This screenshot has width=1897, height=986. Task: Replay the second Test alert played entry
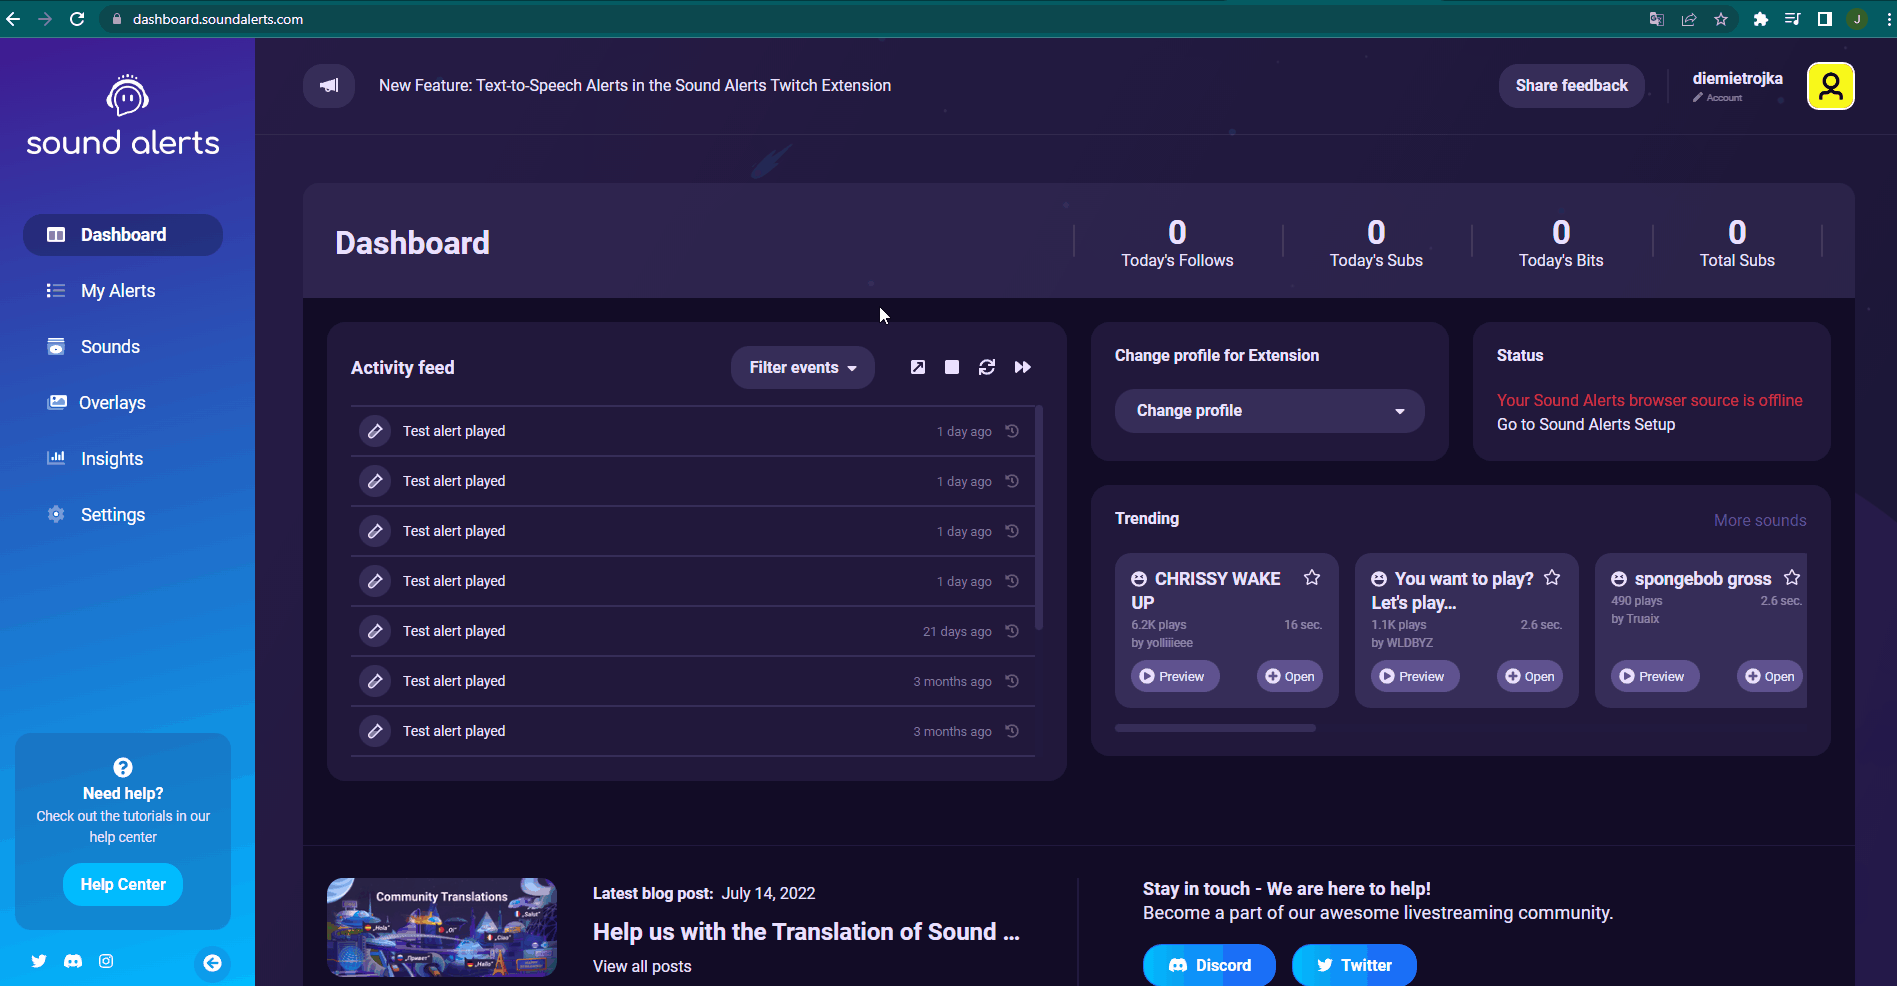click(x=1012, y=481)
